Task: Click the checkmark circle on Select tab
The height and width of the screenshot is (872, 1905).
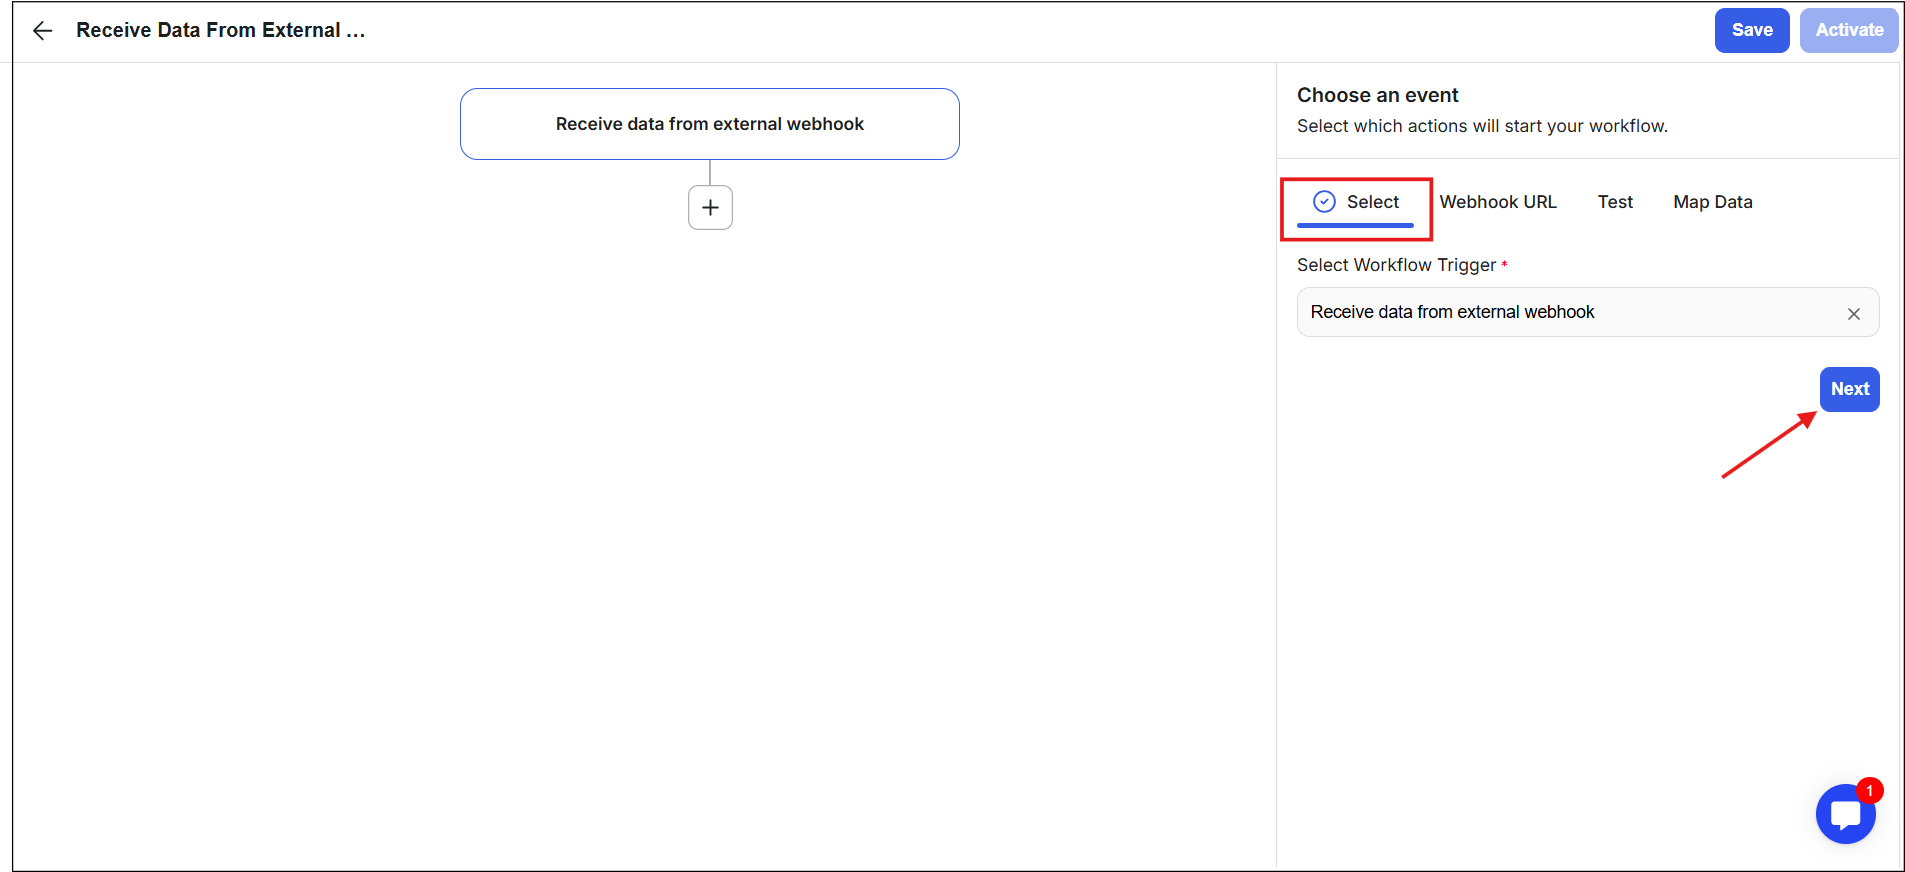Action: pyautogui.click(x=1324, y=202)
